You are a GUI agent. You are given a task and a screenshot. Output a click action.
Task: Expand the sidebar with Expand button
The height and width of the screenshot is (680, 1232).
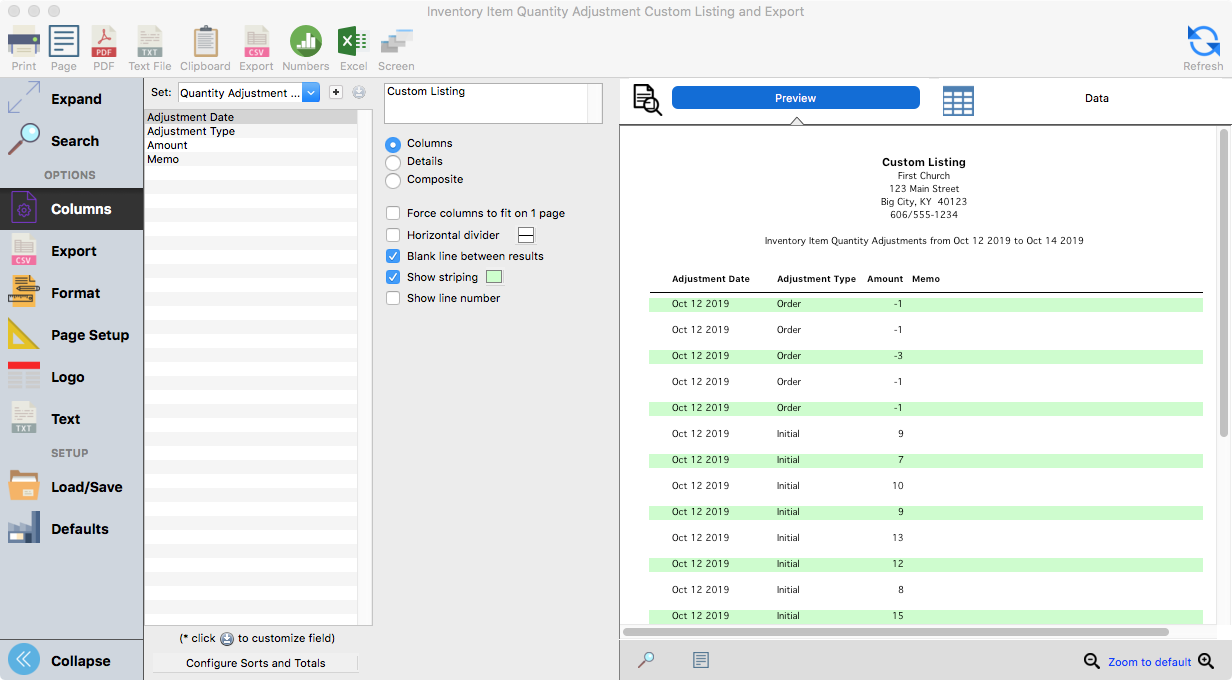tap(71, 99)
